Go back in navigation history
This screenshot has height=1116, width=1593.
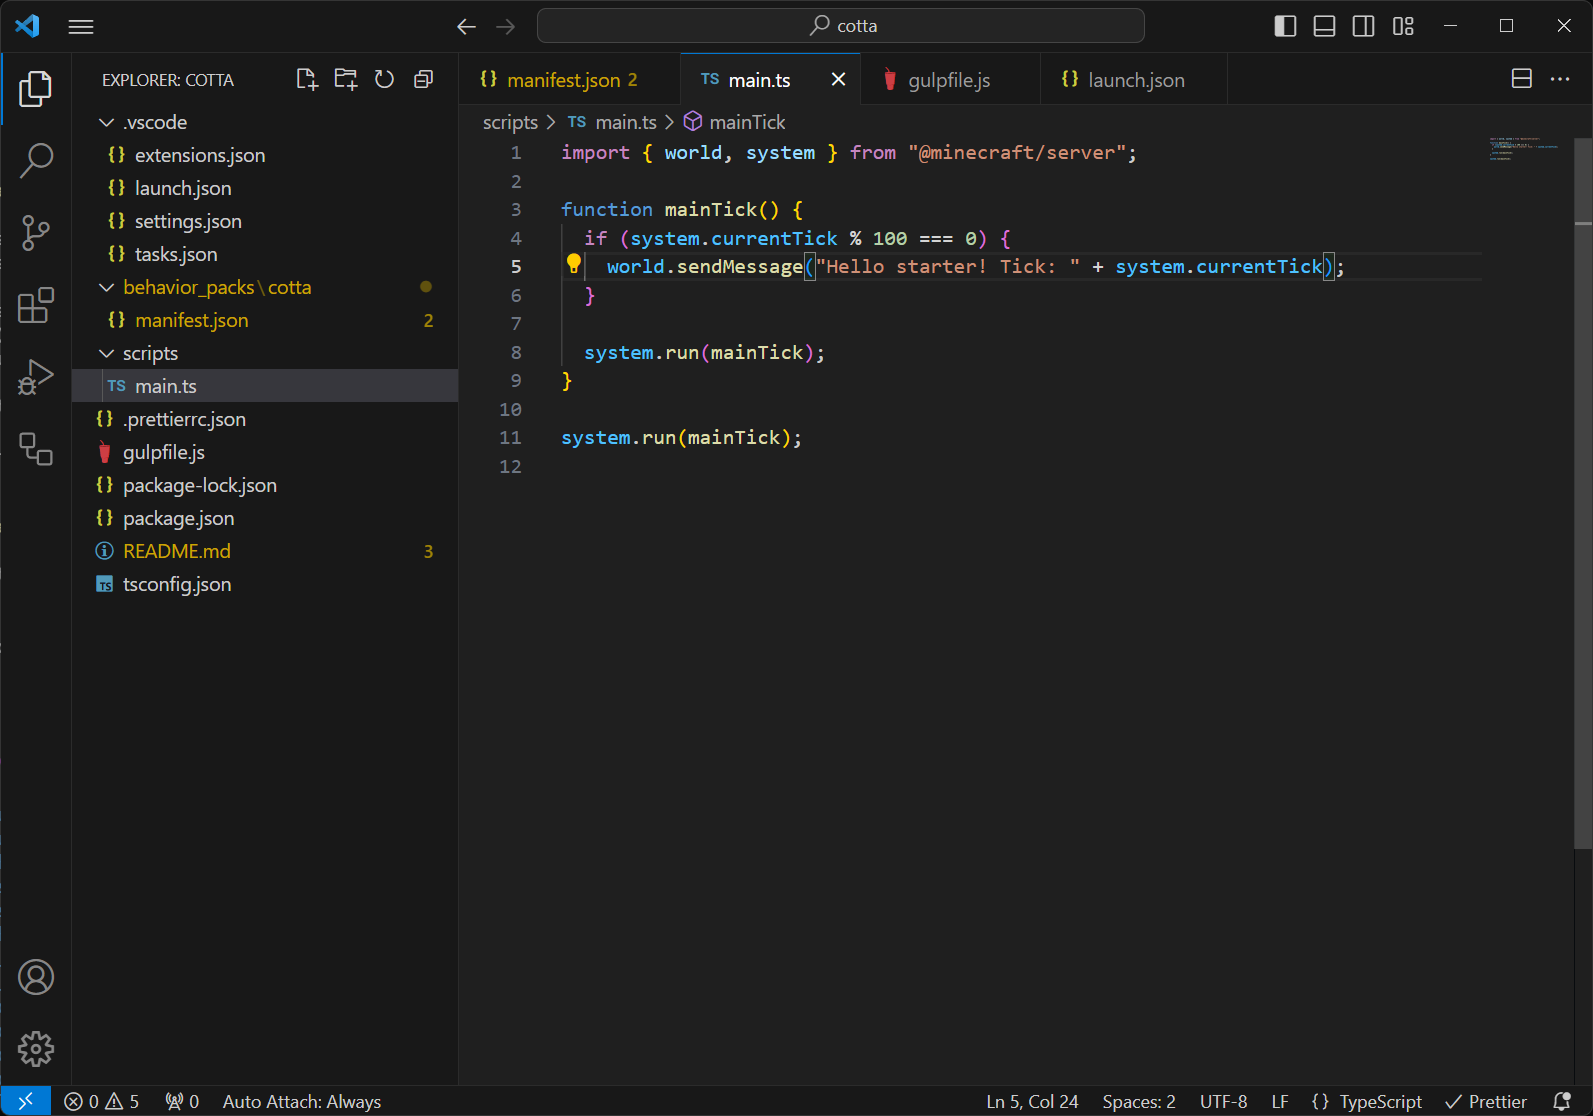click(x=466, y=26)
